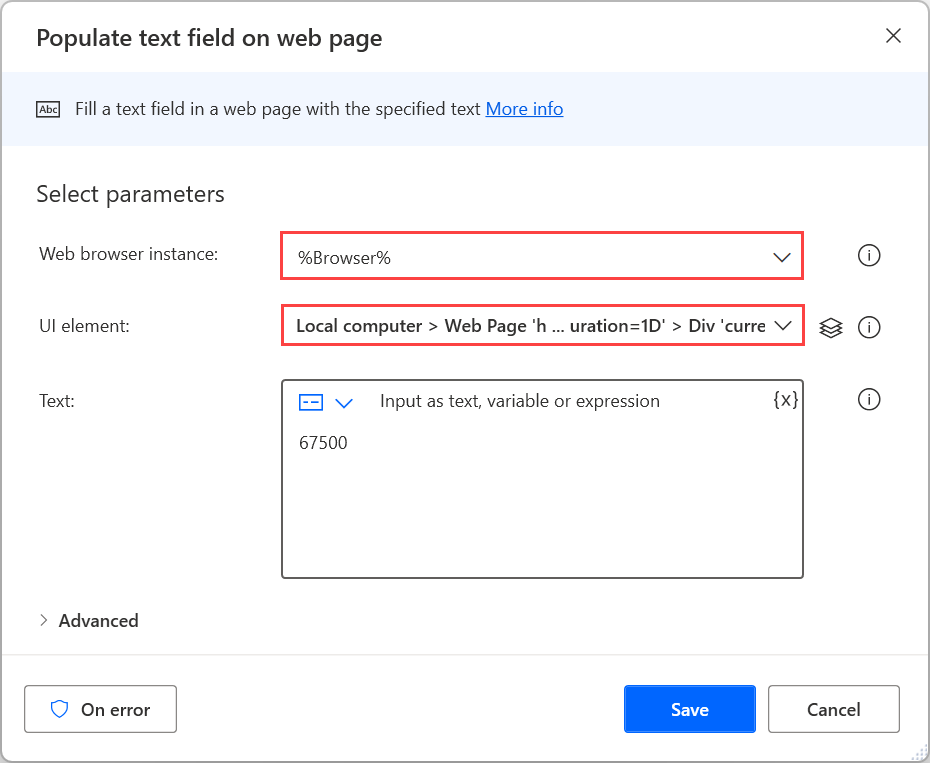Toggle the input mode icon in Text field

pos(311,402)
